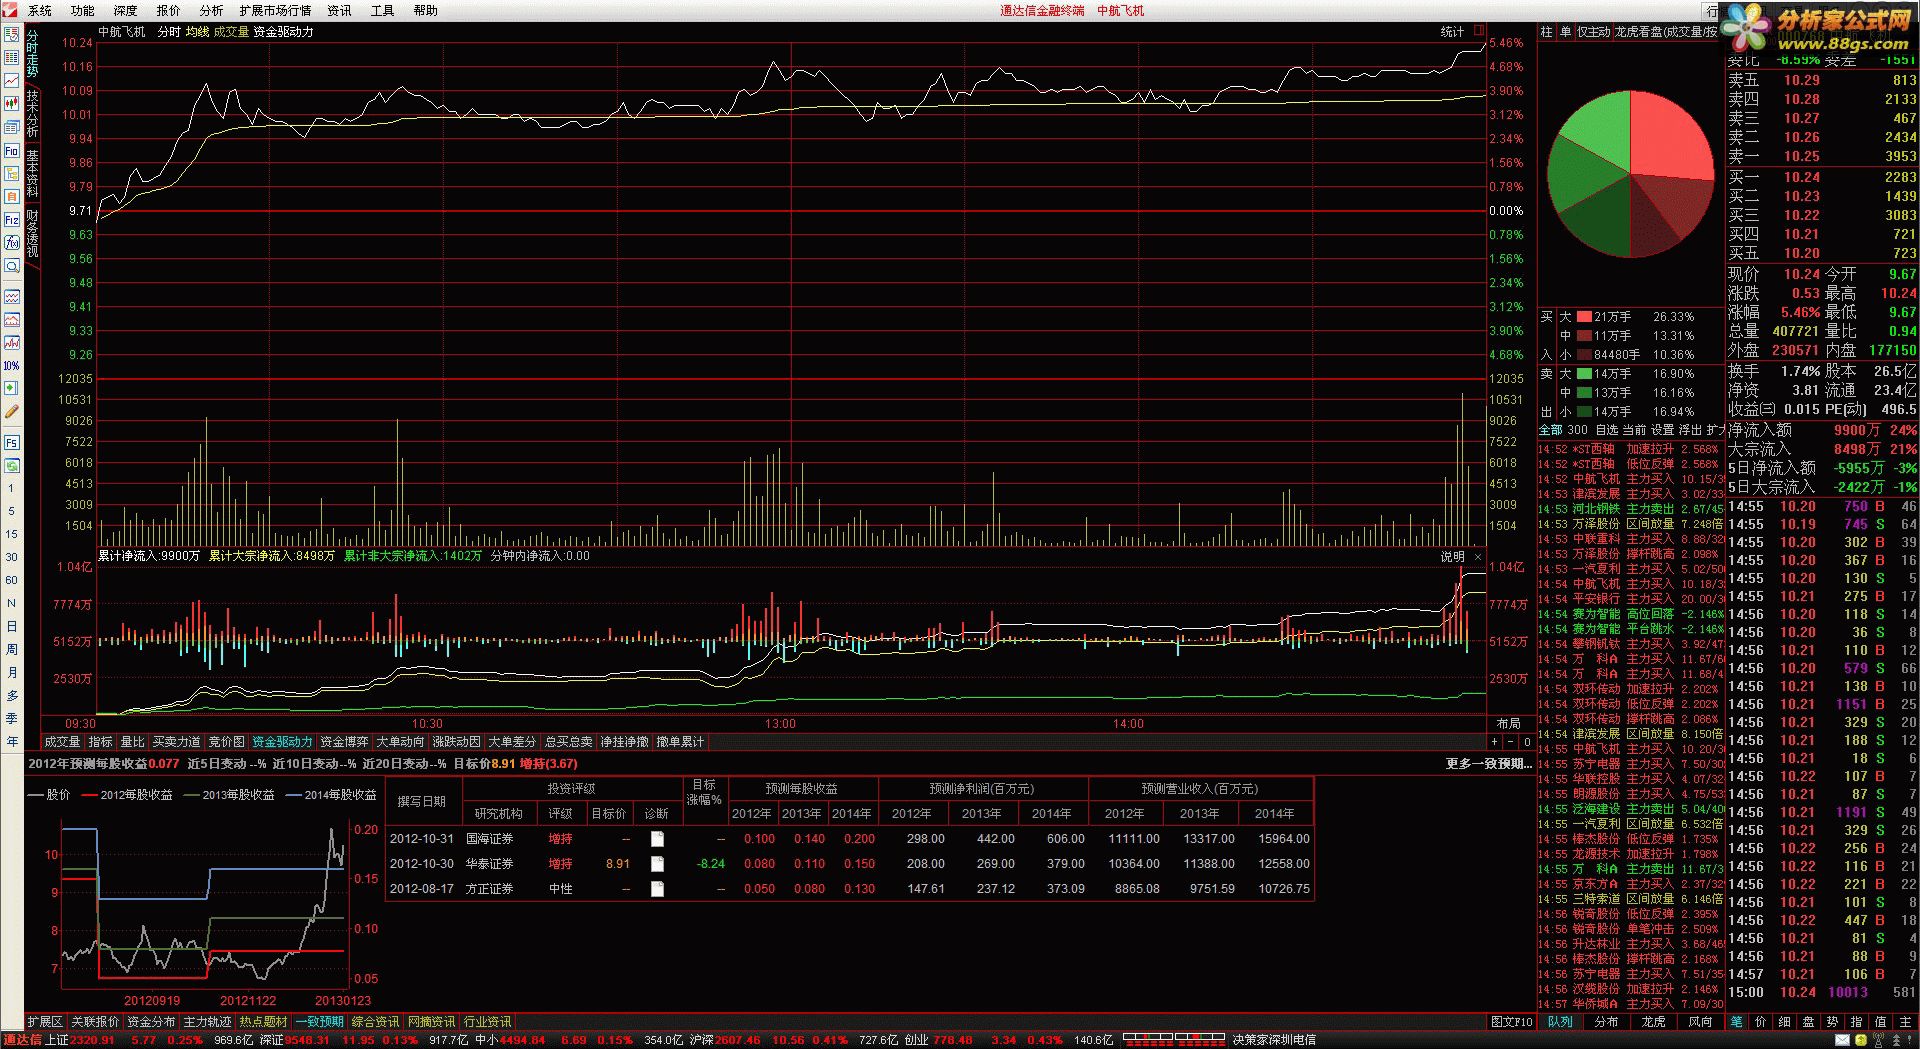Click 图文F10 button
Screen dimensions: 1920x1049
pos(1511,1022)
